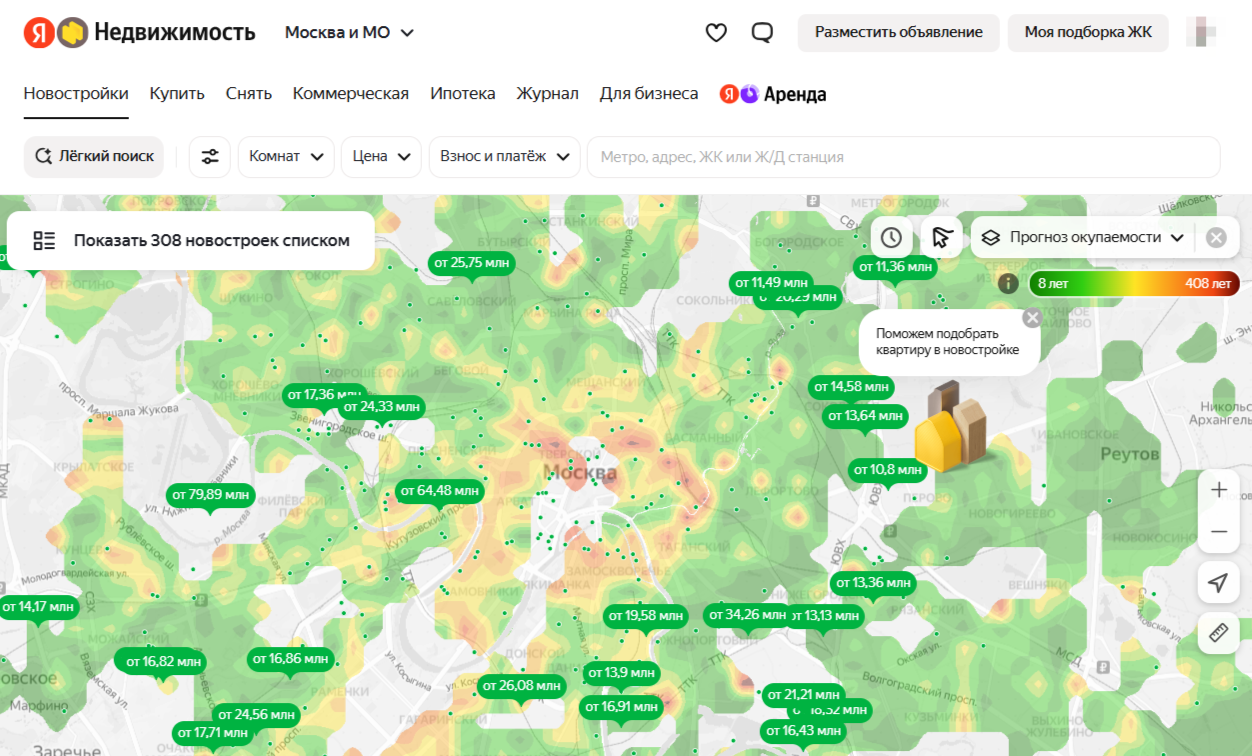Select the ruler measurement tool
Screen dimensions: 1252x756
click(1218, 633)
